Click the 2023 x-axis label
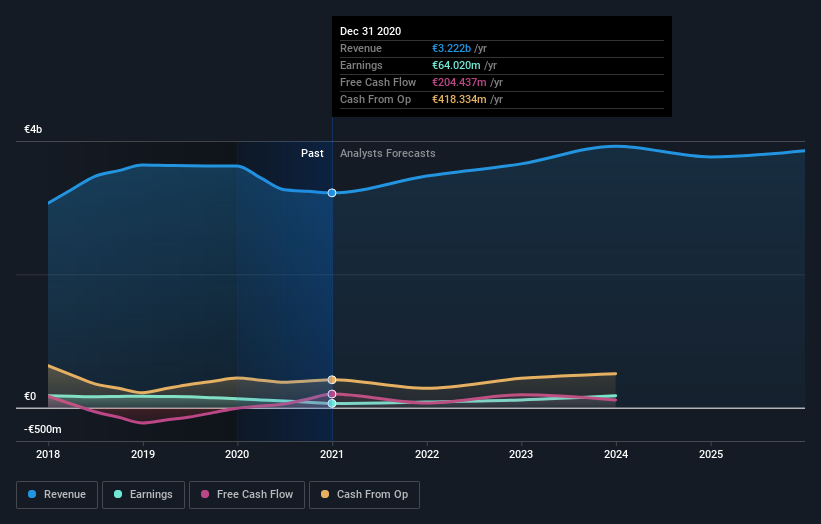 pyautogui.click(x=521, y=454)
